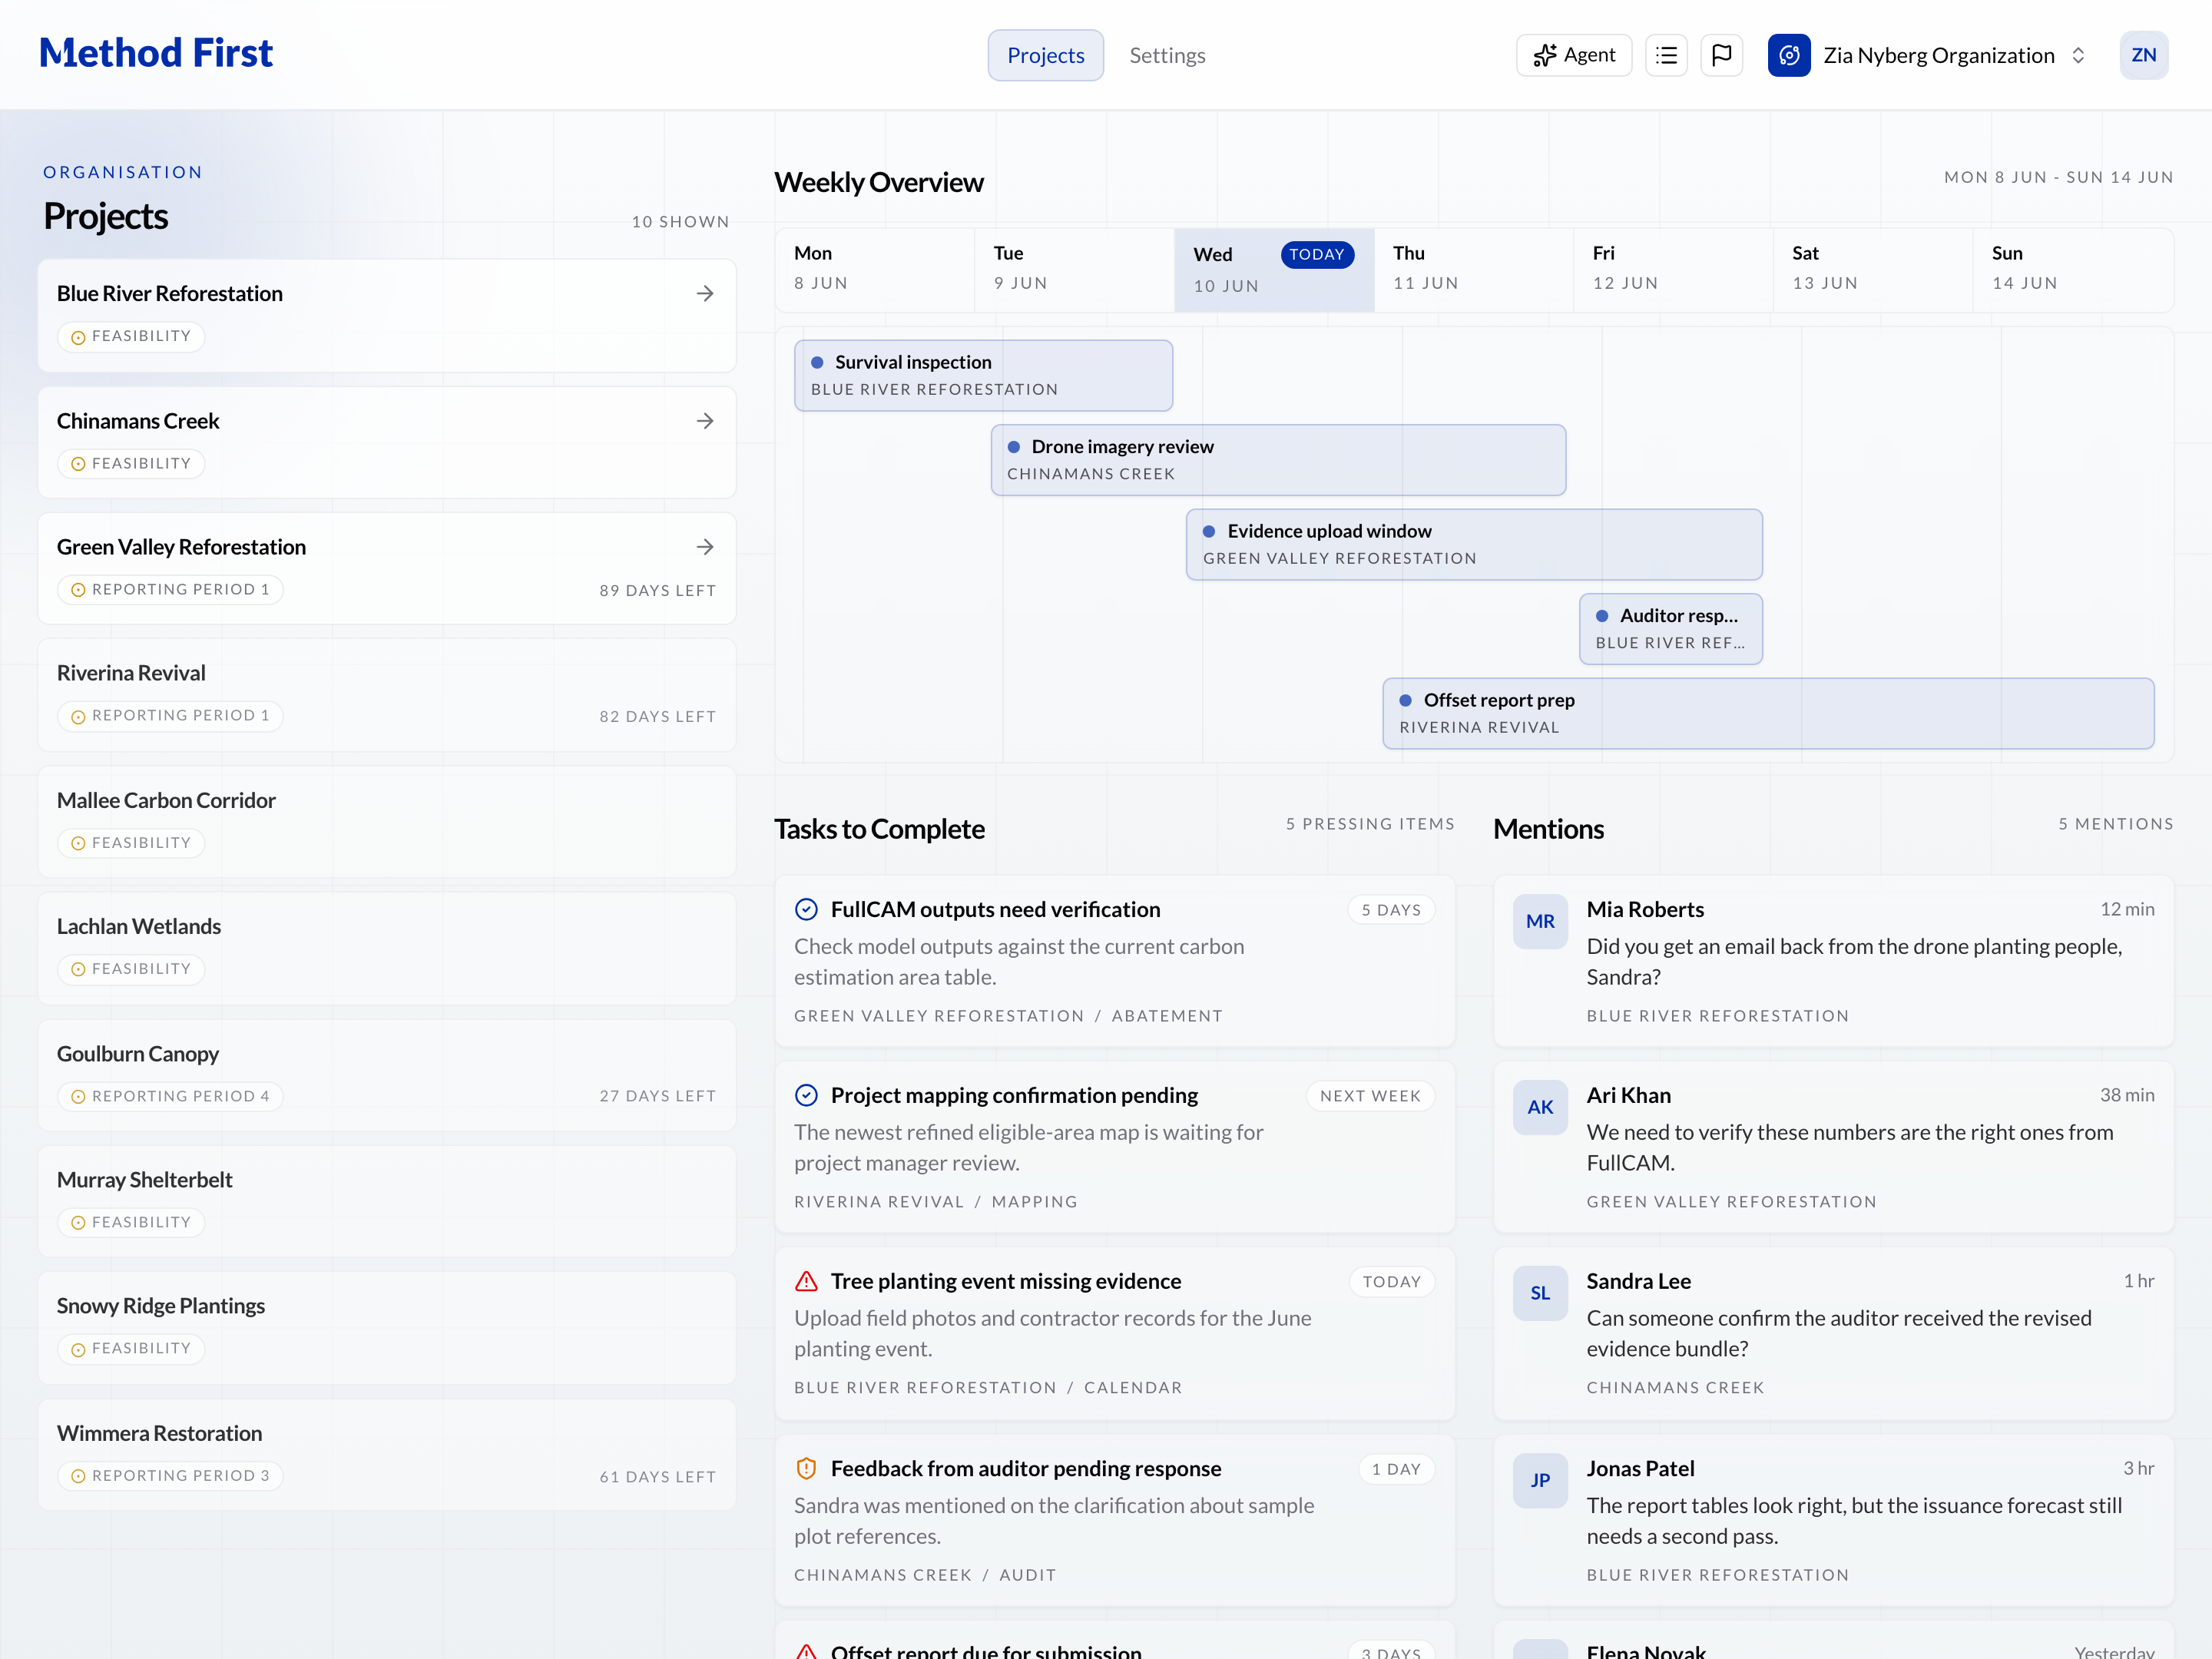Open the Goulburn Canopy project card

pos(387,1075)
